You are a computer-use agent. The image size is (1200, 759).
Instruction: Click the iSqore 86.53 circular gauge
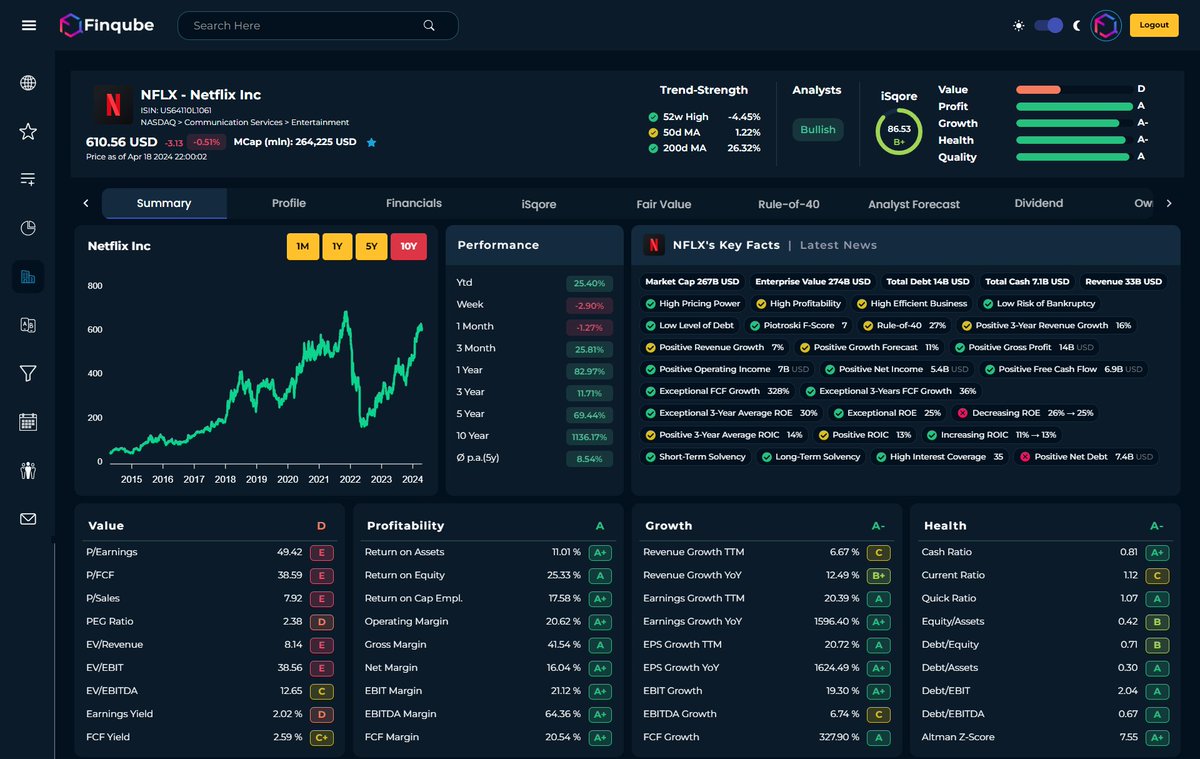pyautogui.click(x=899, y=132)
